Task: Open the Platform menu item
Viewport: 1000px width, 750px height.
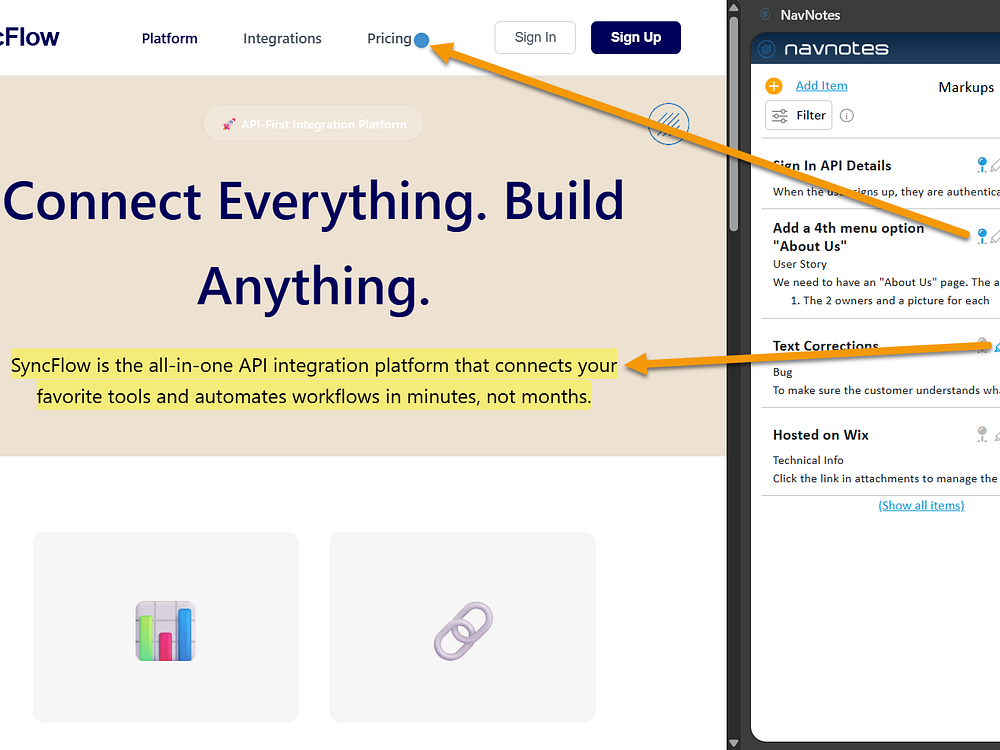Action: tap(170, 38)
